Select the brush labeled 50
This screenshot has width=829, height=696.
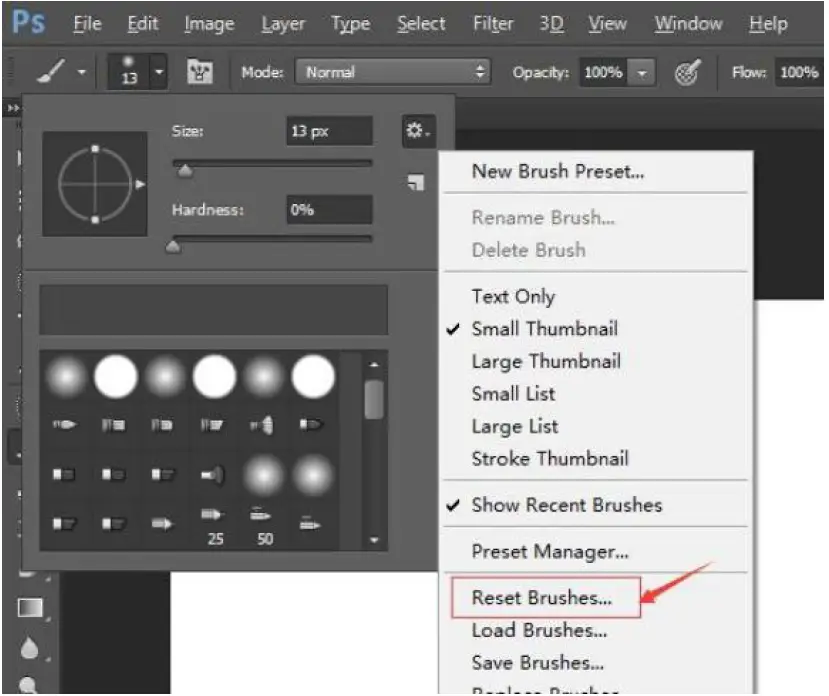pos(263,526)
